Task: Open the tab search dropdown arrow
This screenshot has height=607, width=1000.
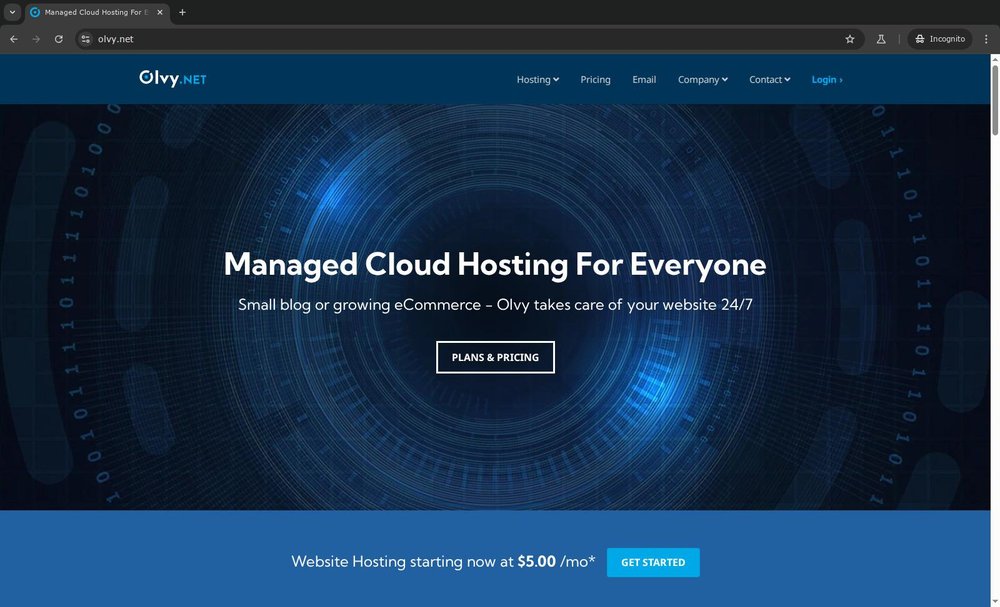Action: pyautogui.click(x=12, y=12)
